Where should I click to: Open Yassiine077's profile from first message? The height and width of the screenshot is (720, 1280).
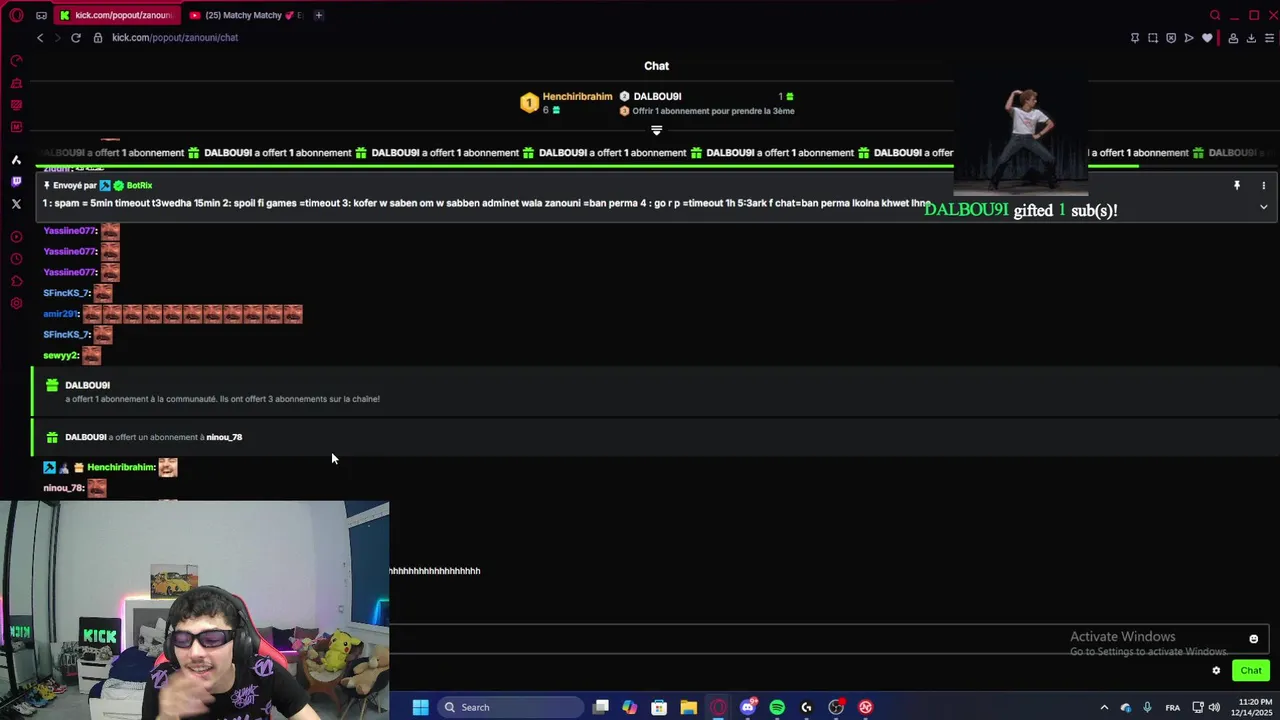click(70, 231)
